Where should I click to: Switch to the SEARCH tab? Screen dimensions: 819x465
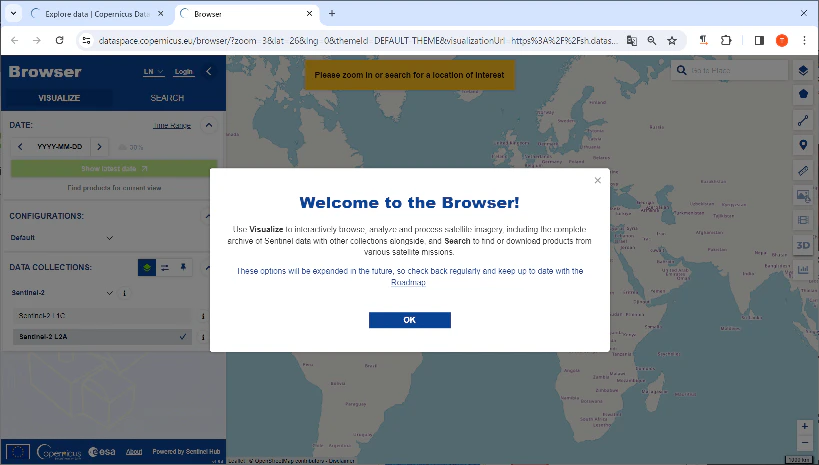(167, 98)
